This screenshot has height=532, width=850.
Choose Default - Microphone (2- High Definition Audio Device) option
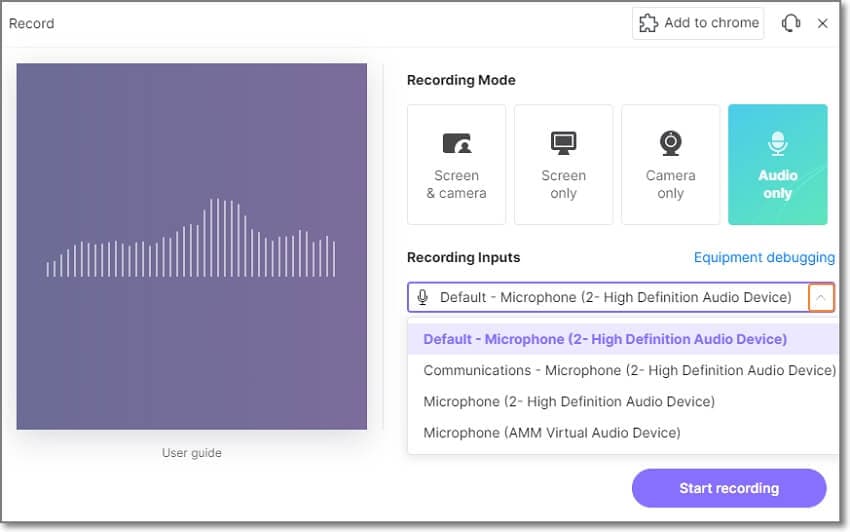622,339
